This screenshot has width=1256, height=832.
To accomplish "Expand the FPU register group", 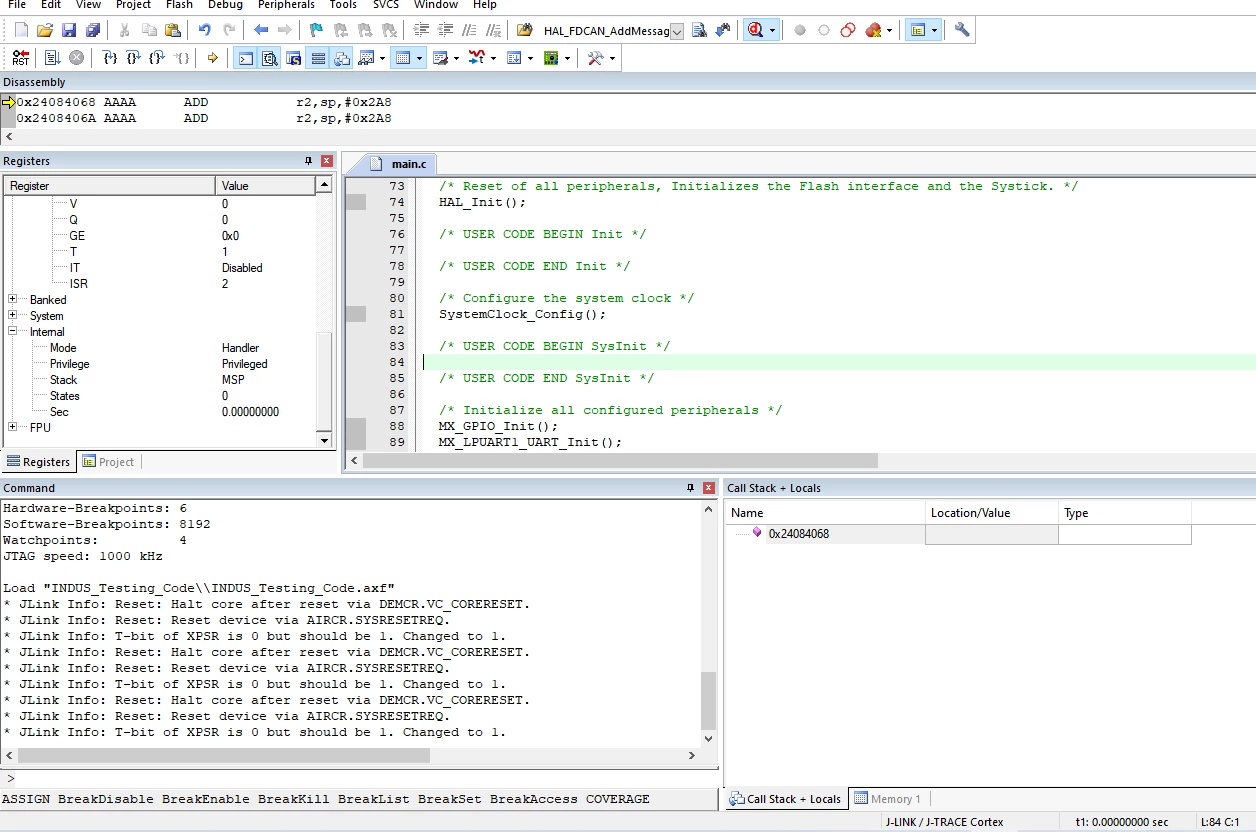I will pyautogui.click(x=13, y=427).
